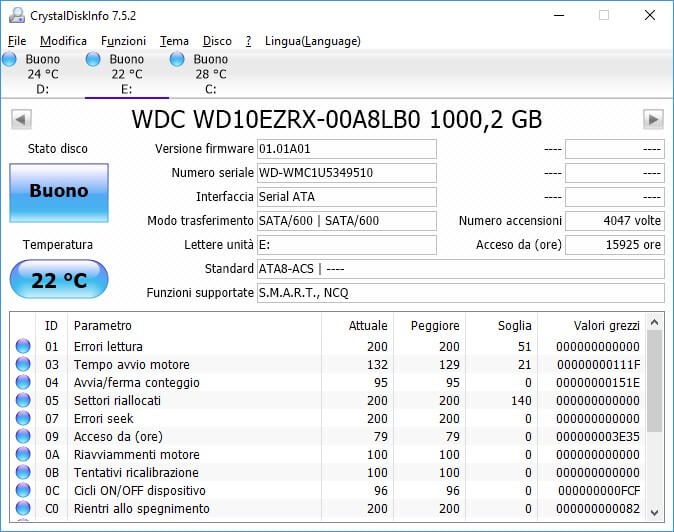Viewport: 674px width, 532px height.
Task: Click the Funzioni supportate field
Action: click(x=461, y=293)
